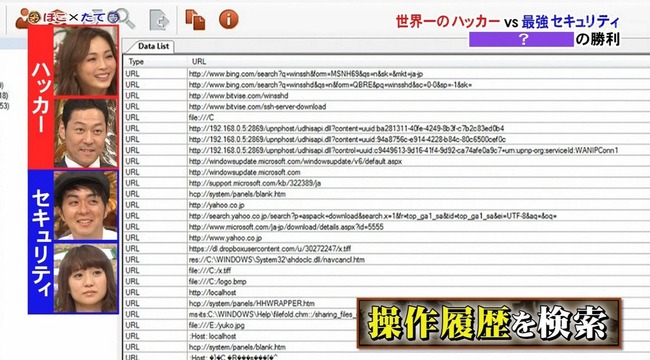Open the orange info icon

tap(228, 19)
